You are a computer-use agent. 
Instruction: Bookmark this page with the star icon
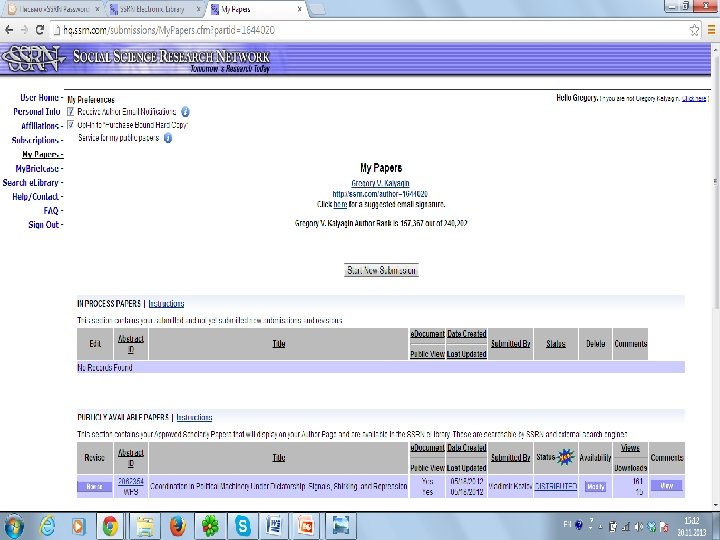click(x=694, y=30)
